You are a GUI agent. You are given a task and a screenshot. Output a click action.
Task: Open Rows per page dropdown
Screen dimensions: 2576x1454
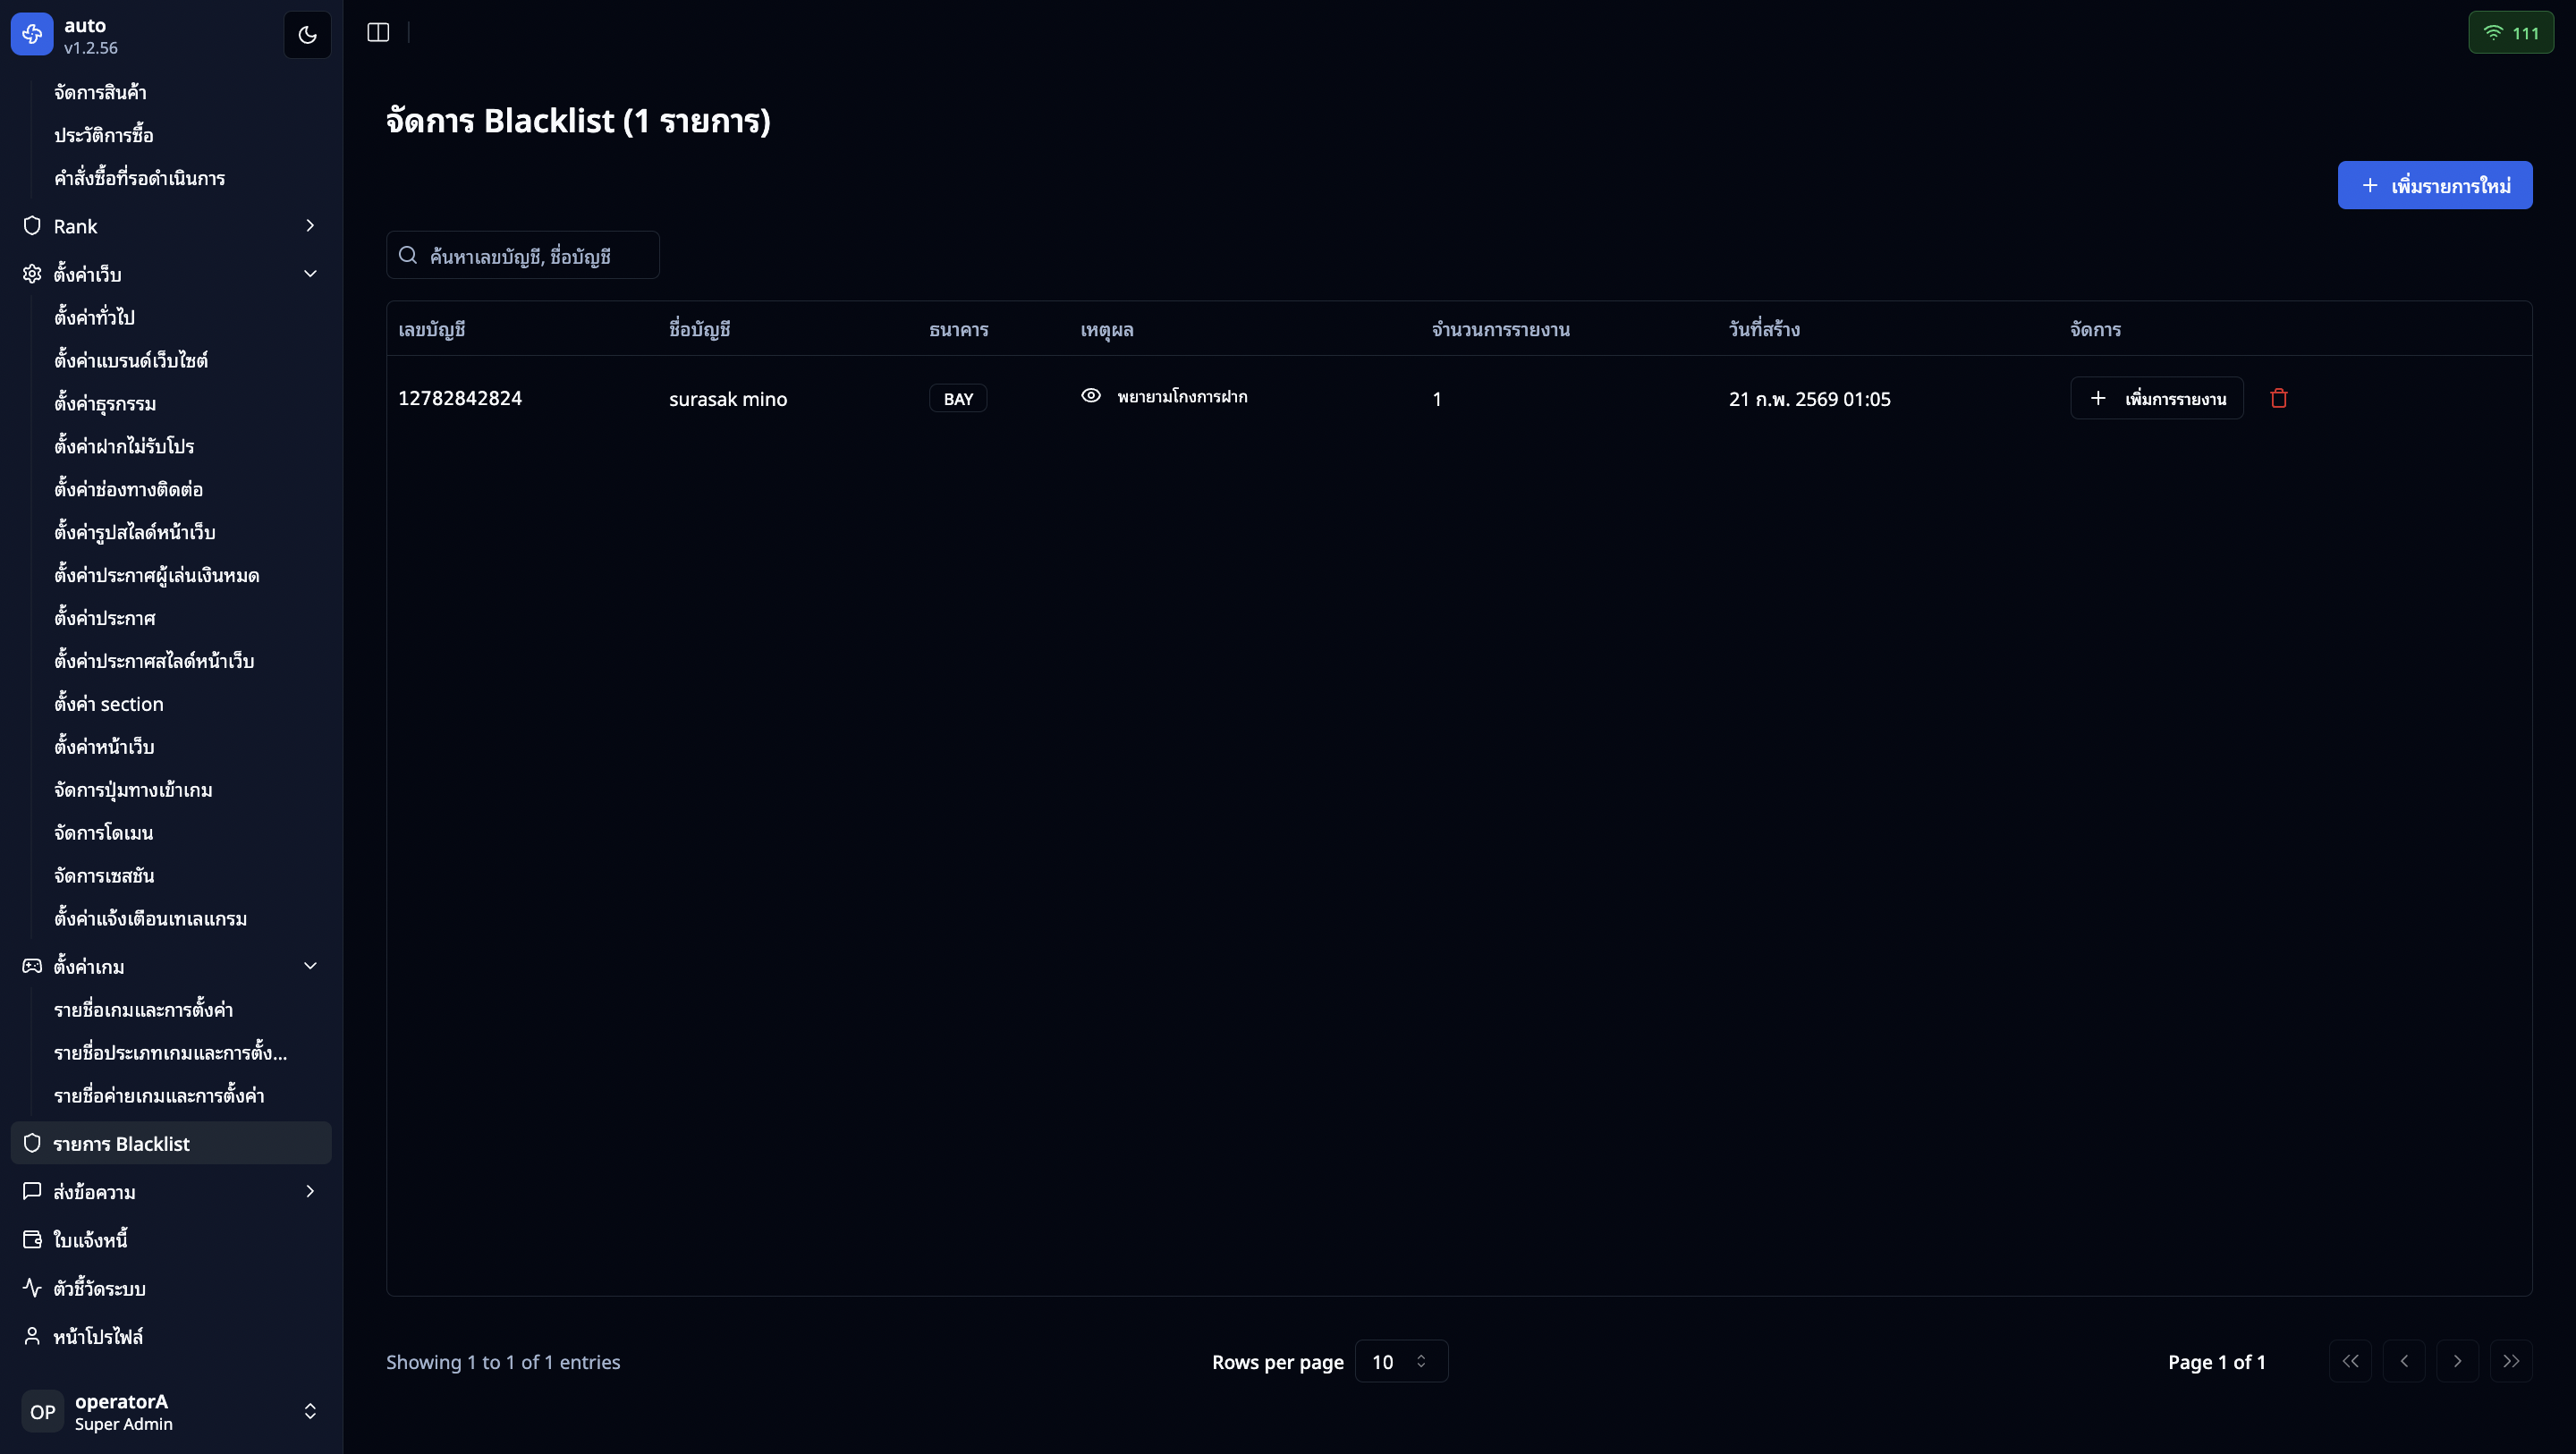(1400, 1361)
